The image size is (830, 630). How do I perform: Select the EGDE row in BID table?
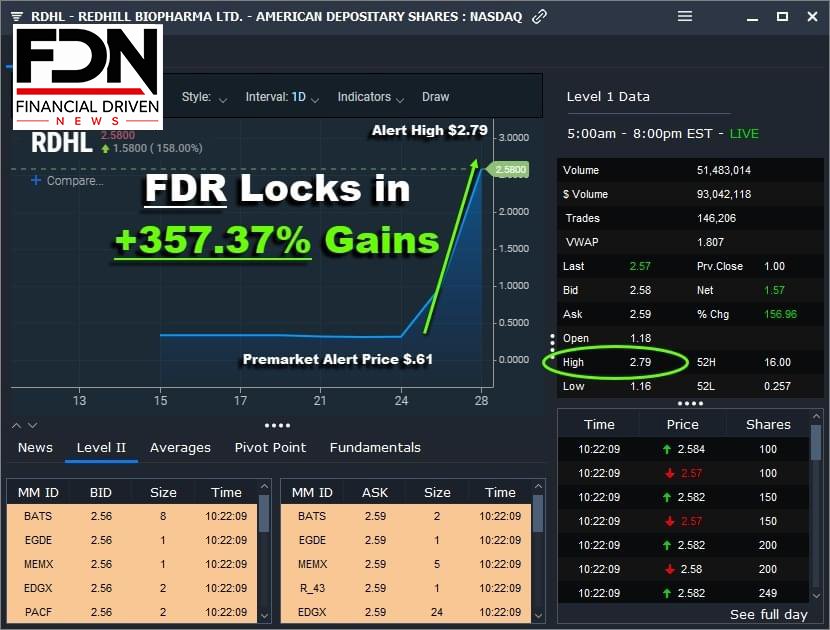pos(132,540)
